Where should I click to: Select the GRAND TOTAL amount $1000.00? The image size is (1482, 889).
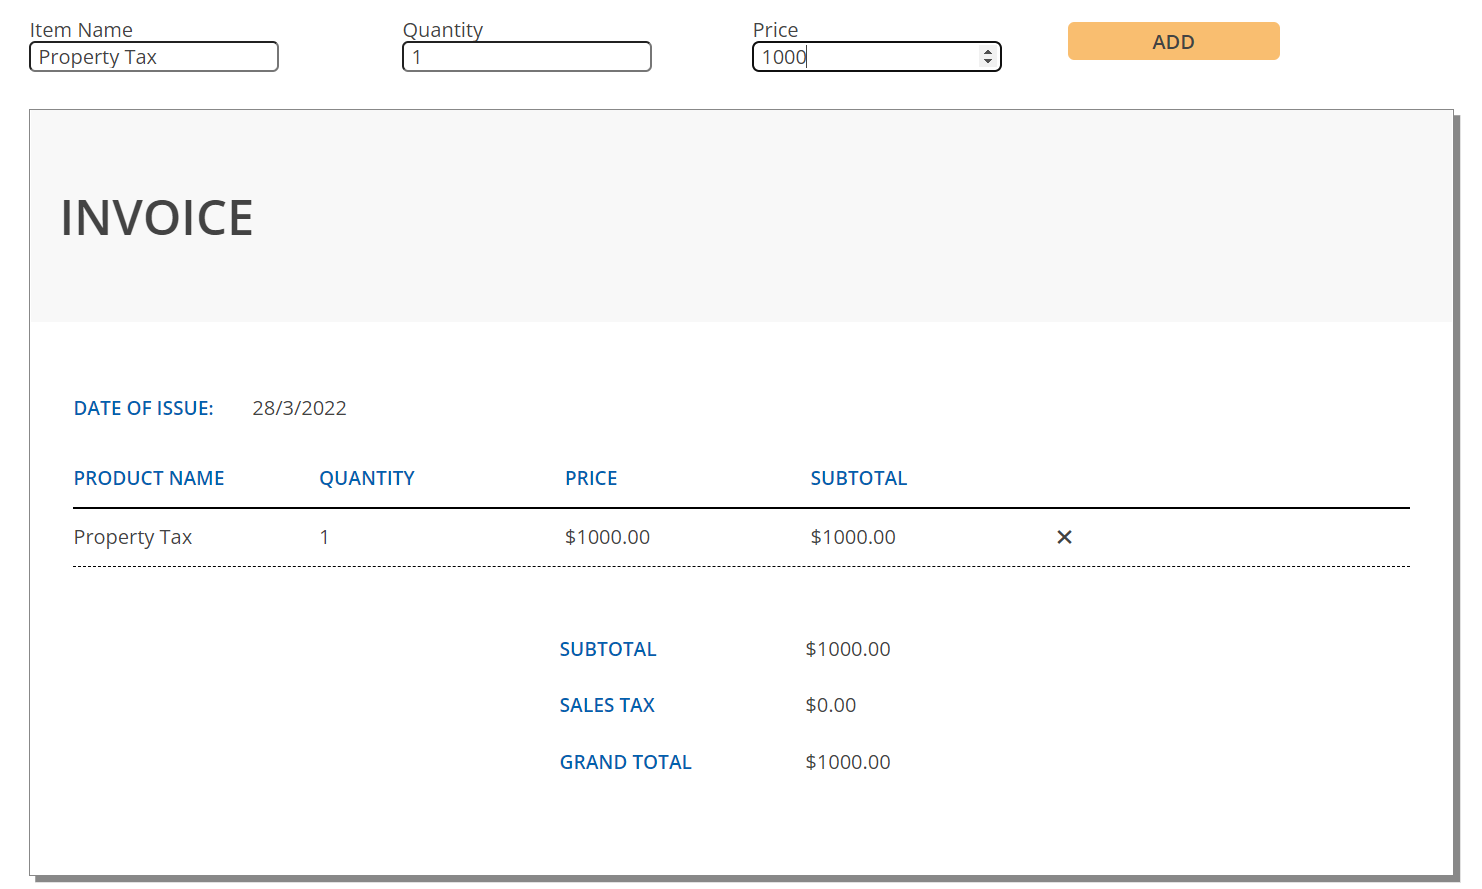[x=848, y=761]
